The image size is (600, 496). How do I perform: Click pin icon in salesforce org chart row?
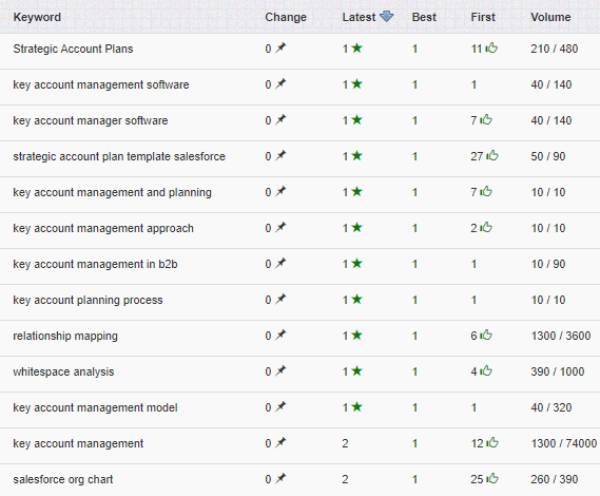pyautogui.click(x=281, y=479)
